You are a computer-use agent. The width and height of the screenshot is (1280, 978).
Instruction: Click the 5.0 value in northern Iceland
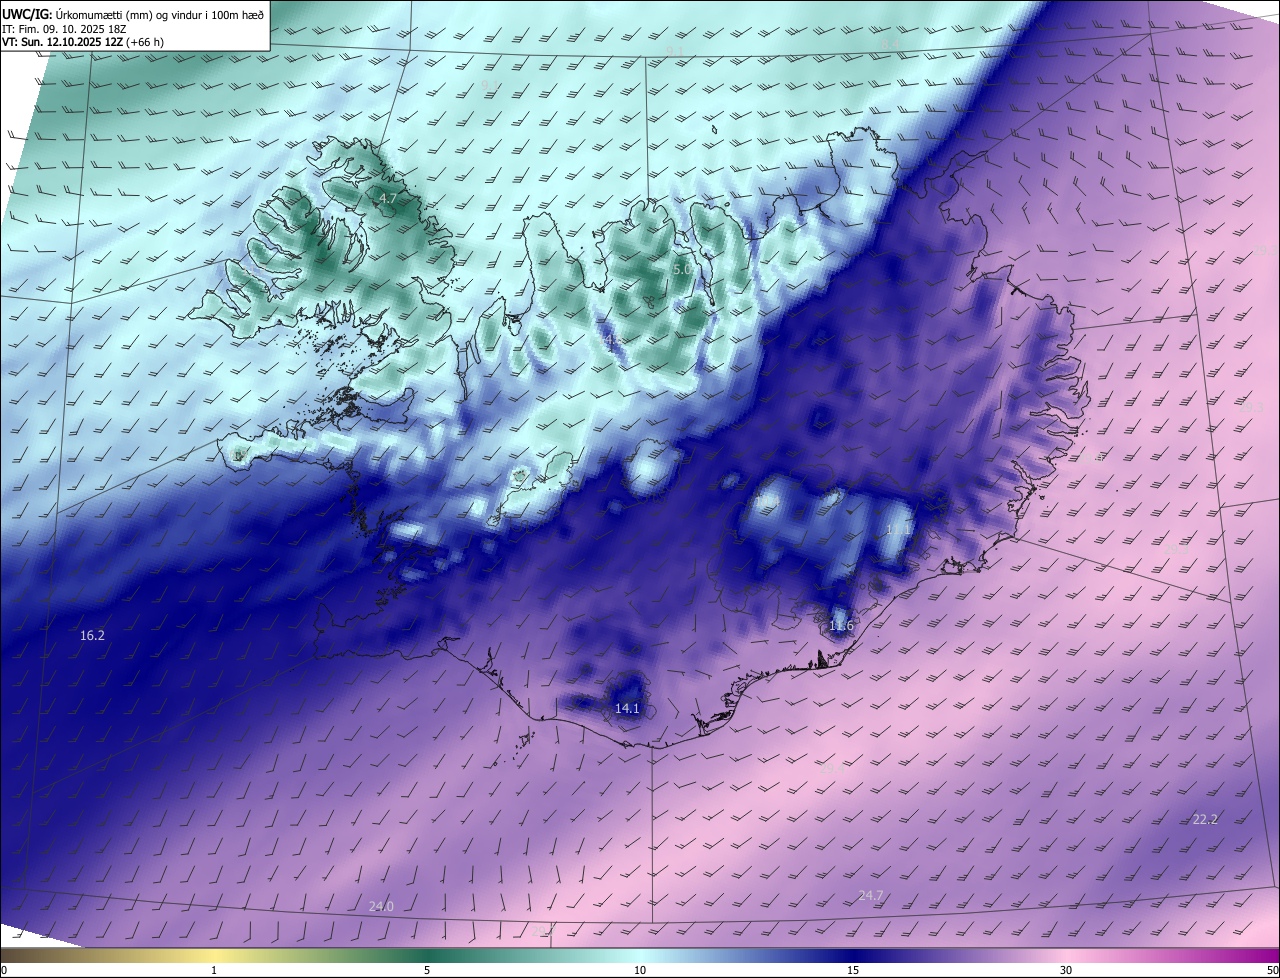click(683, 269)
